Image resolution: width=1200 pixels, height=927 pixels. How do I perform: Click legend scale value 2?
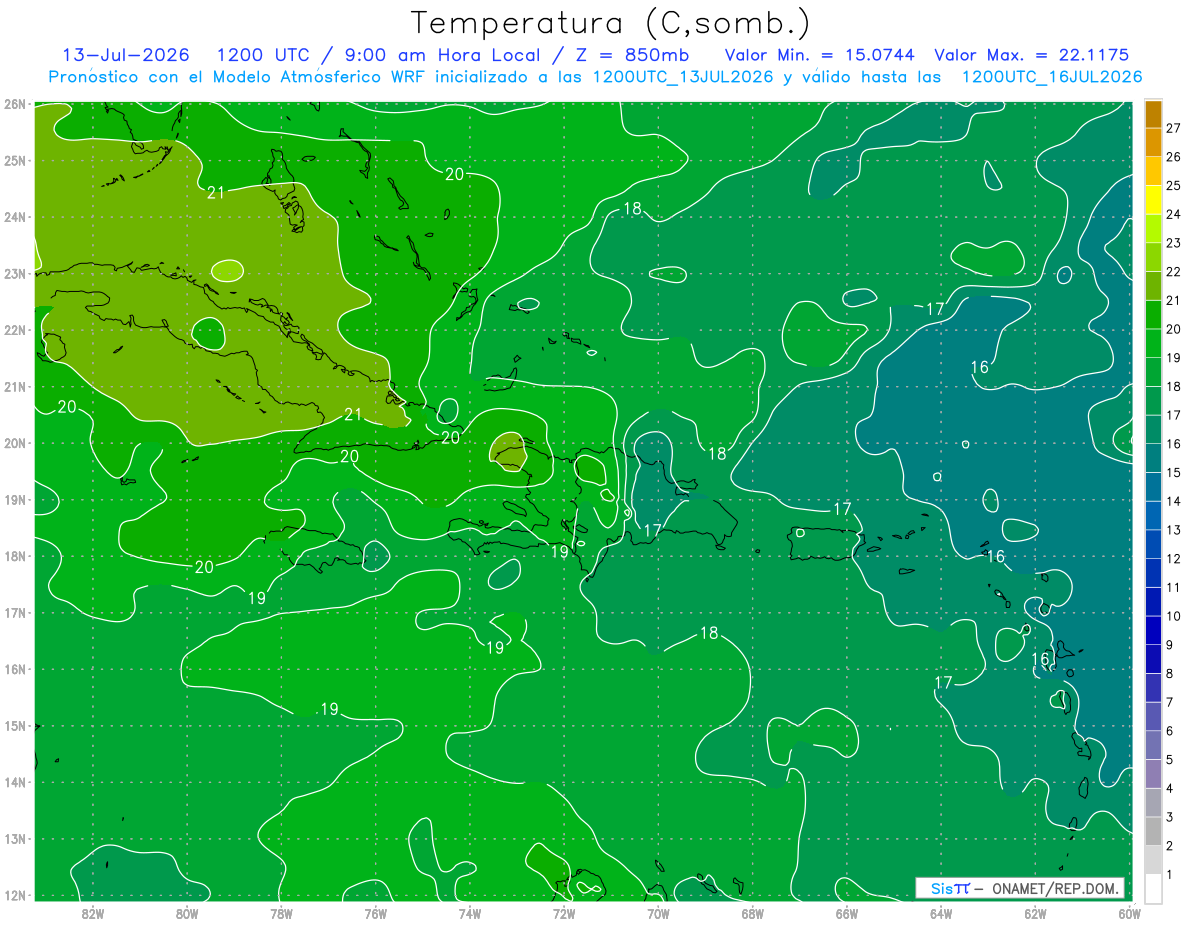(1169, 846)
